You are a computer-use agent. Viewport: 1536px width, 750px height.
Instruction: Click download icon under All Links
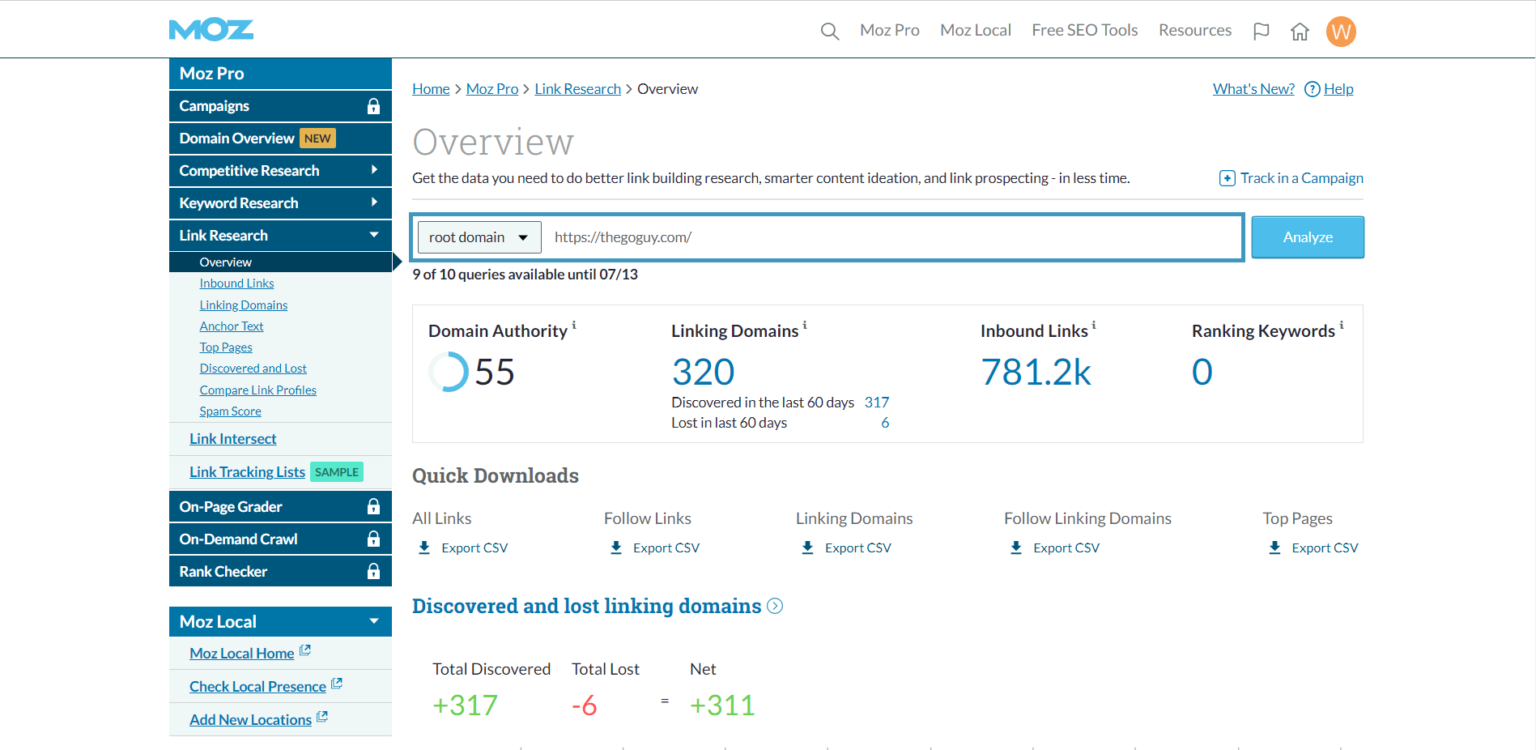pos(424,548)
